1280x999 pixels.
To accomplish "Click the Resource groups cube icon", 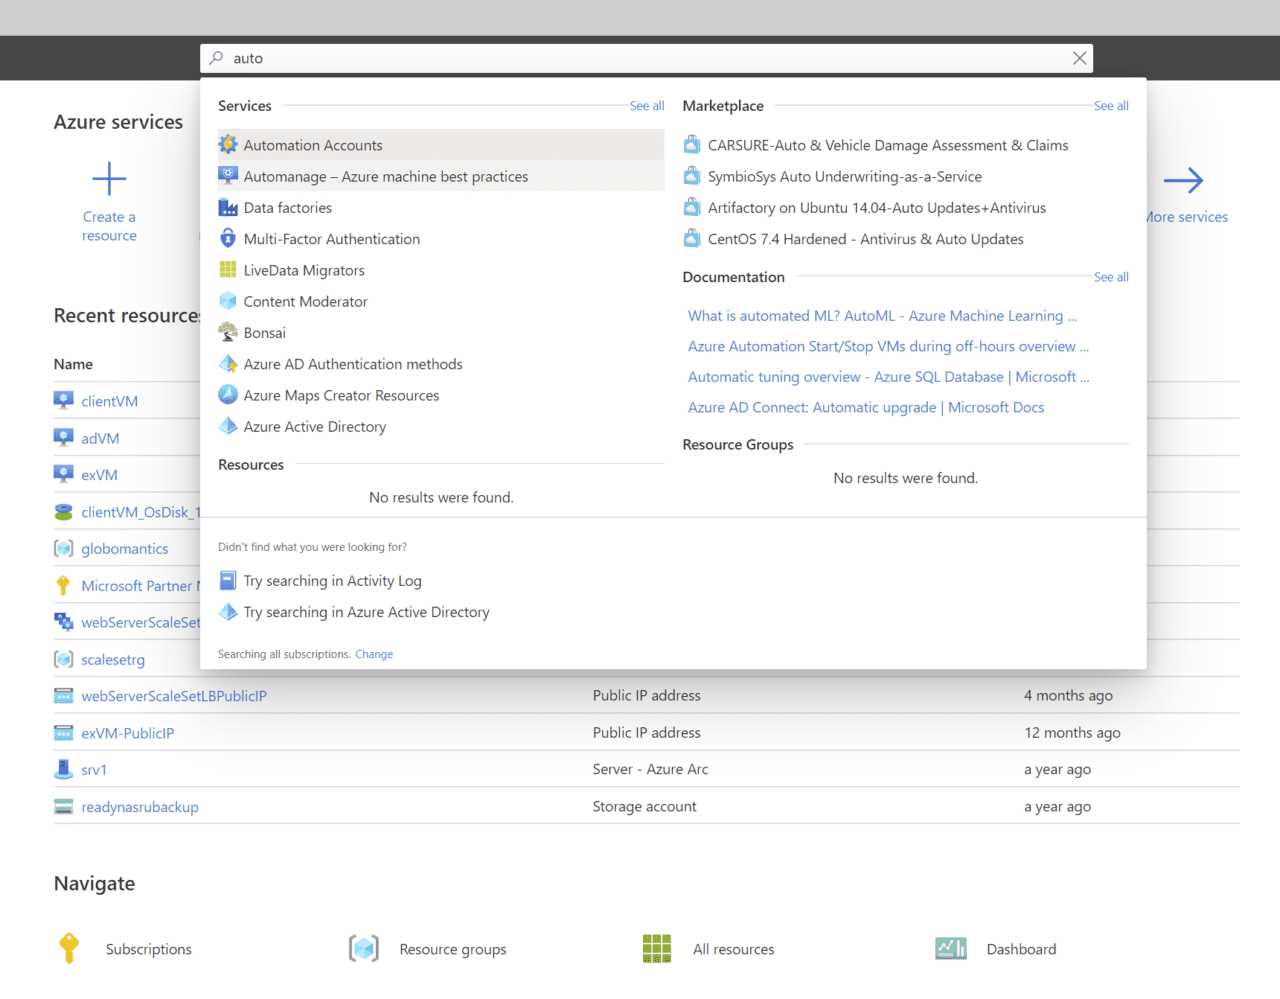I will coord(364,948).
